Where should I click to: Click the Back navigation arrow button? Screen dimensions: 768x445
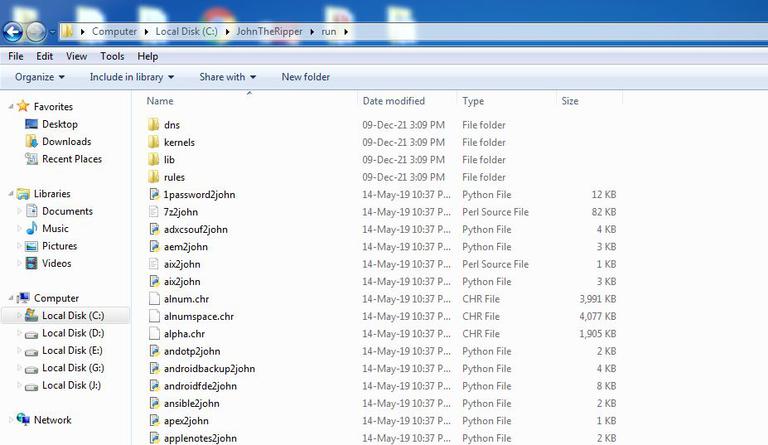[x=13, y=32]
